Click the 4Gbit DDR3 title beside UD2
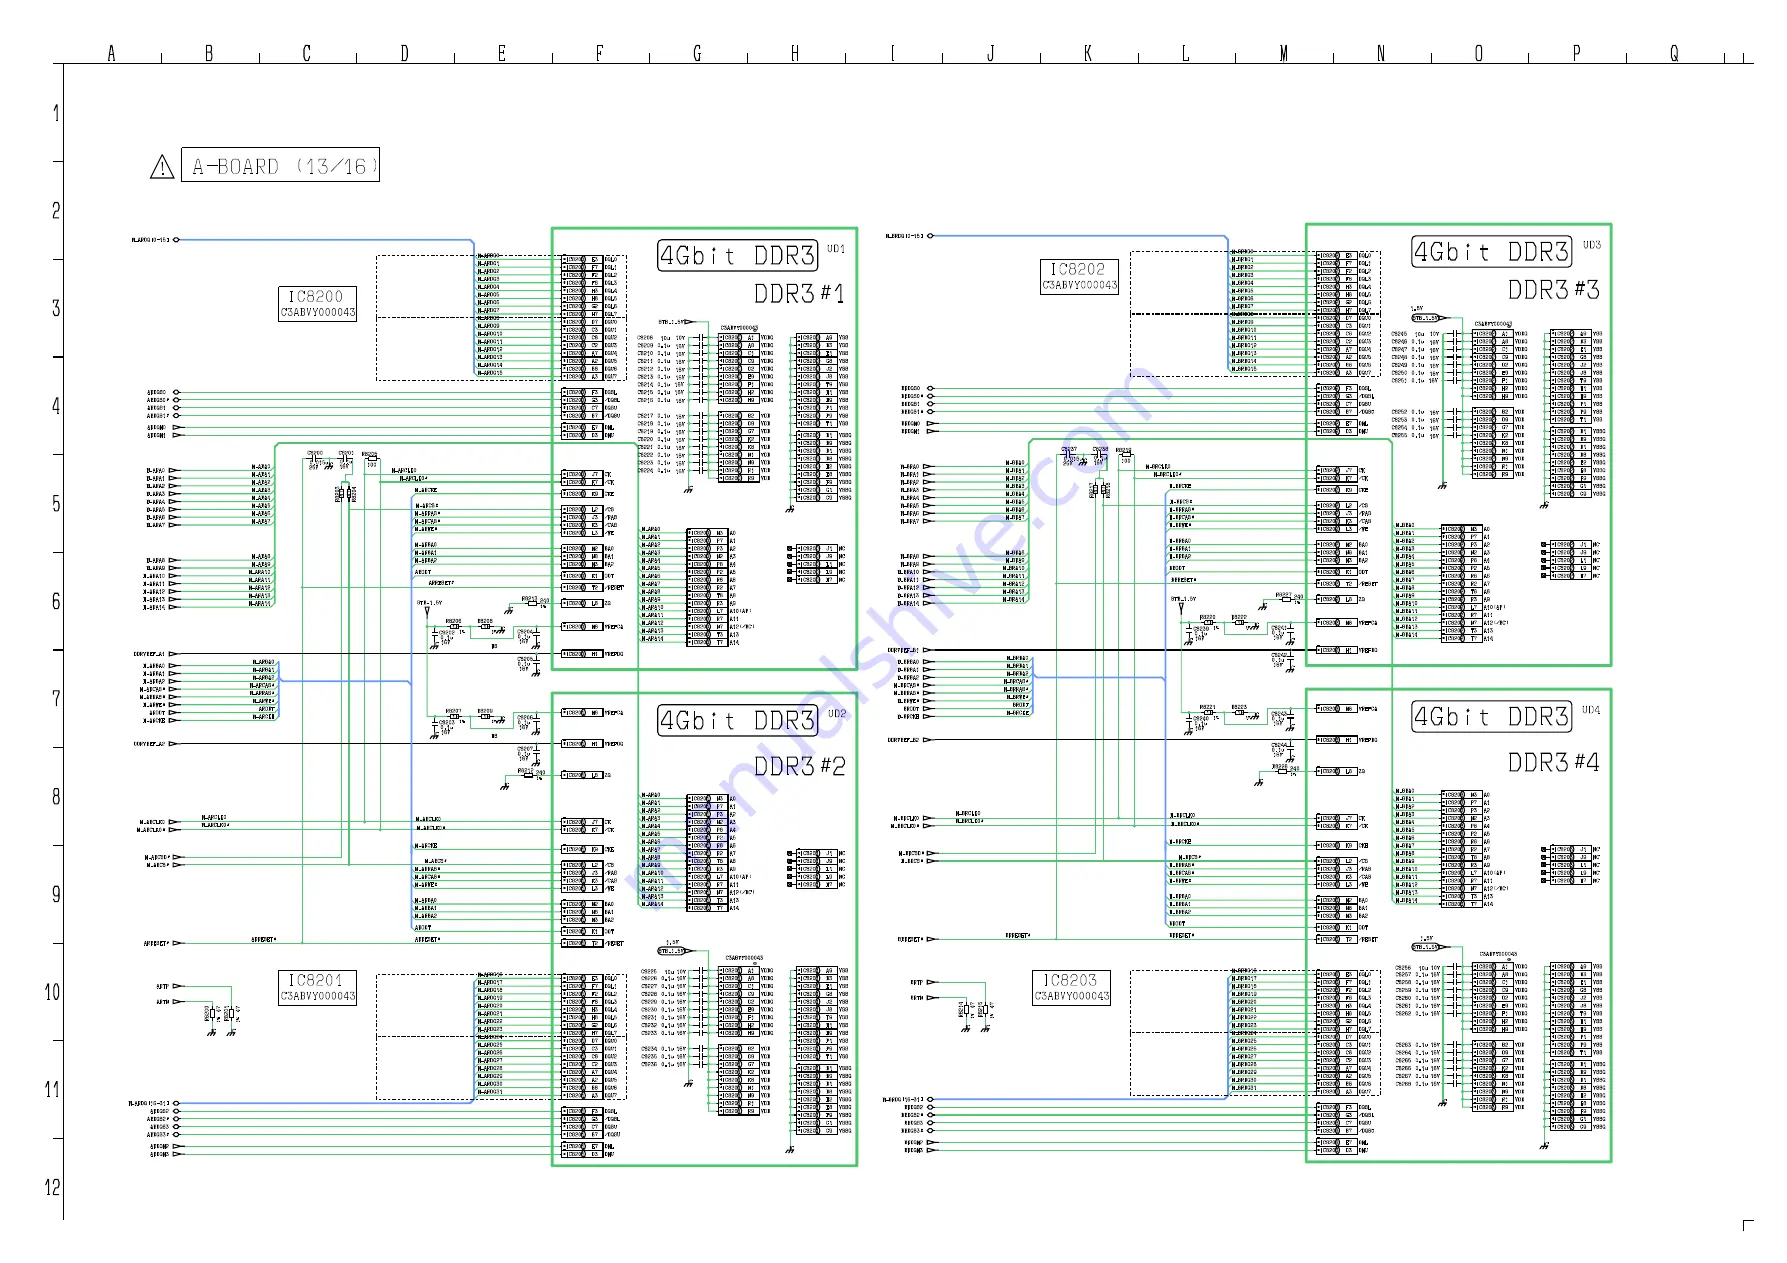 [x=738, y=721]
